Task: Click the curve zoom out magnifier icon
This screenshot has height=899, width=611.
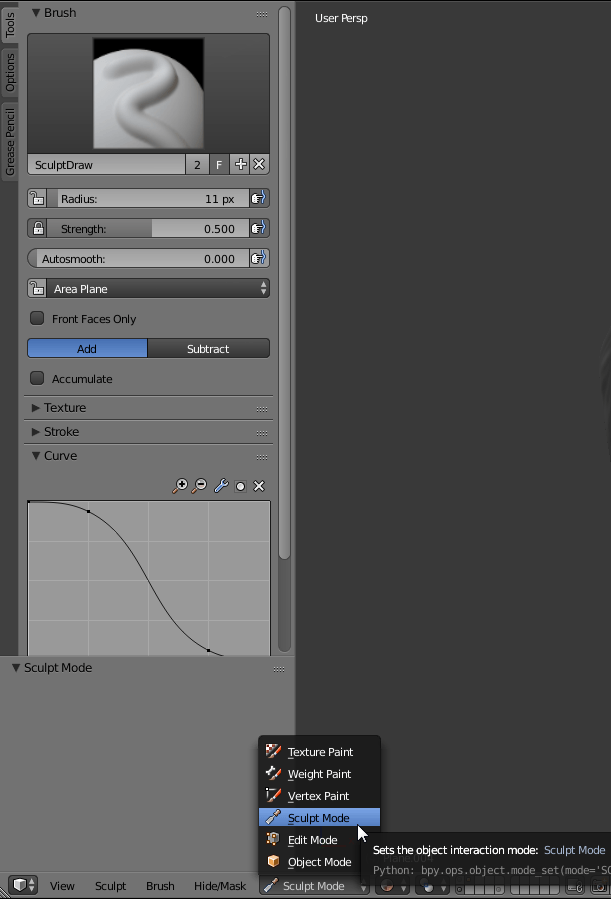Action: pyautogui.click(x=200, y=486)
